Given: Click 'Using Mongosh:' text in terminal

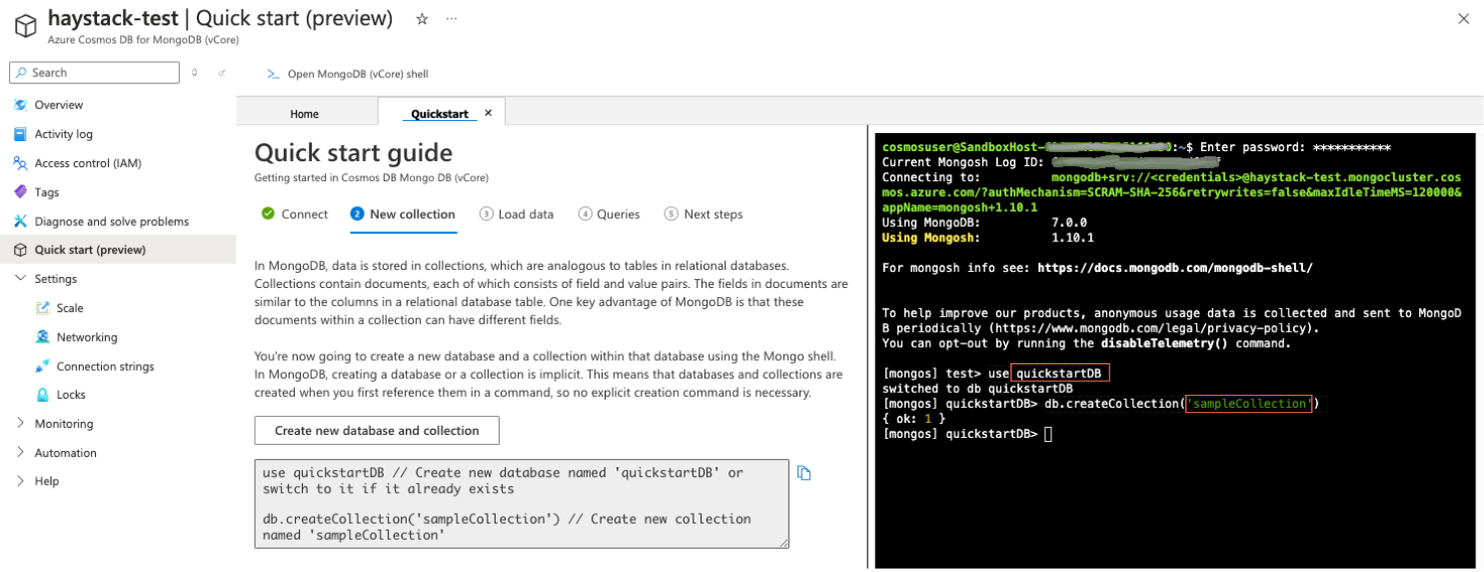Looking at the screenshot, I should pos(932,238).
